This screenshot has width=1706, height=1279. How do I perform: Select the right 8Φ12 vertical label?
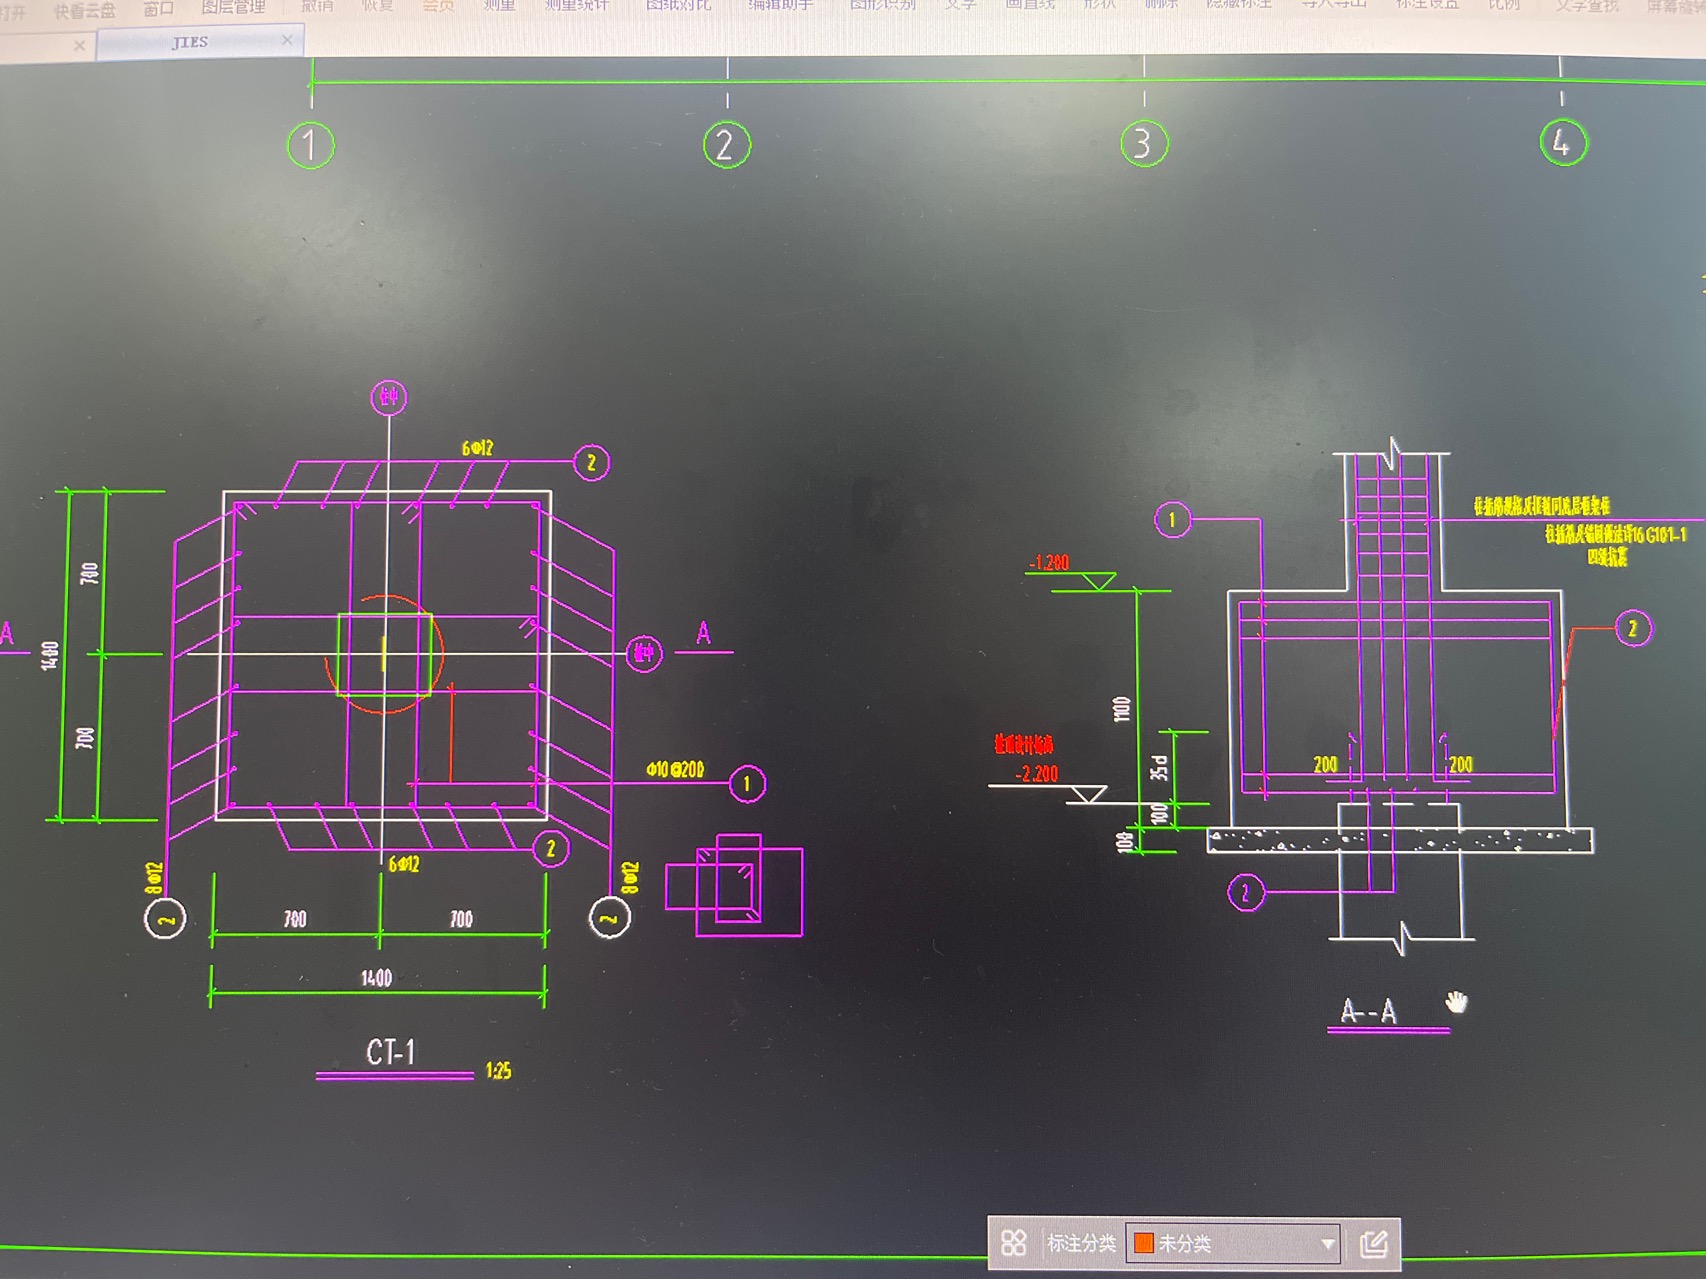pyautogui.click(x=630, y=878)
